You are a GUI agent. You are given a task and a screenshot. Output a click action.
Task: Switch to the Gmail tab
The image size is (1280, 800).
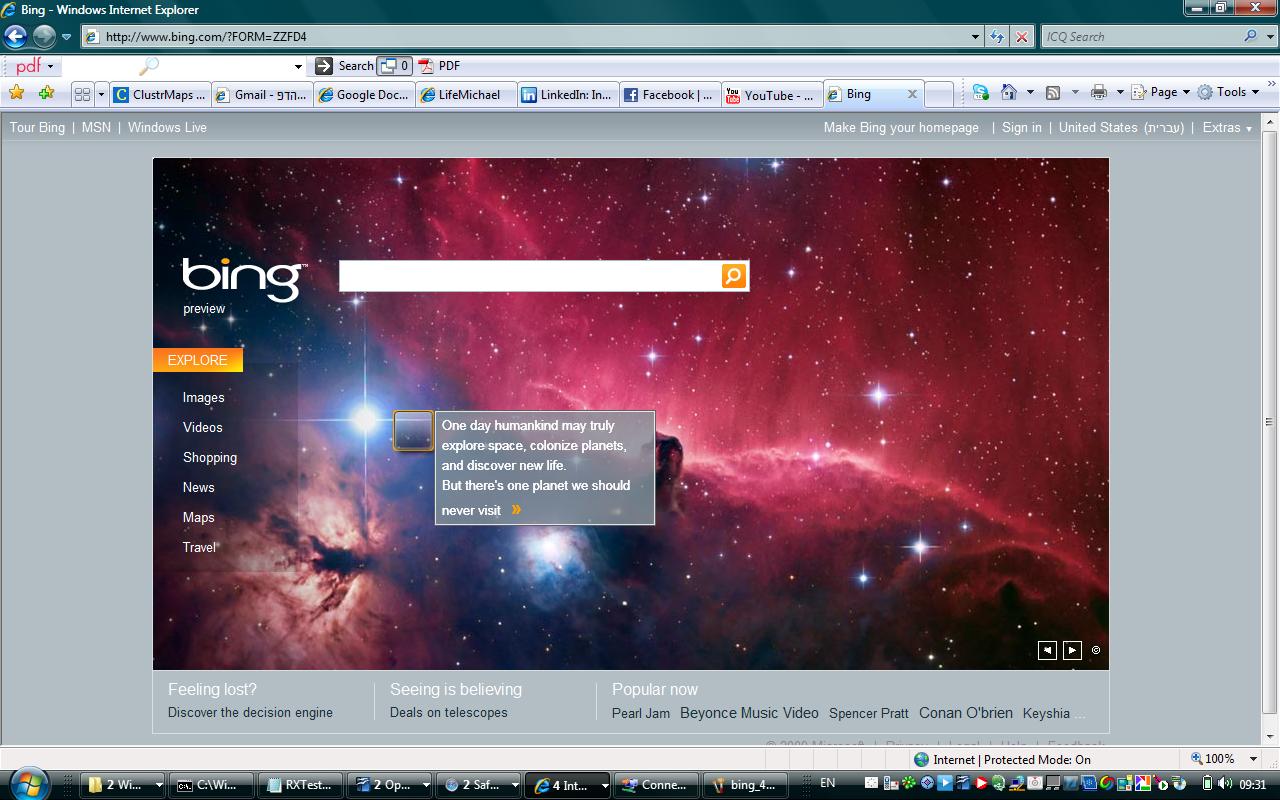coord(262,95)
